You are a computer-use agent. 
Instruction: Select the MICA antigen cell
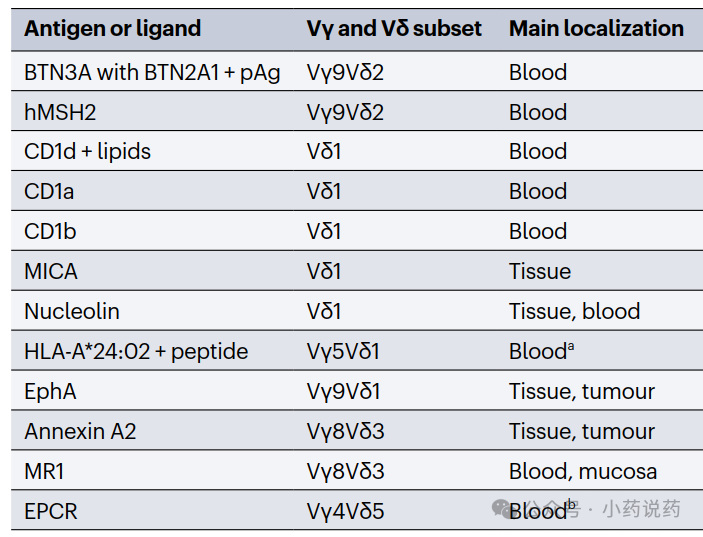[x=51, y=271]
